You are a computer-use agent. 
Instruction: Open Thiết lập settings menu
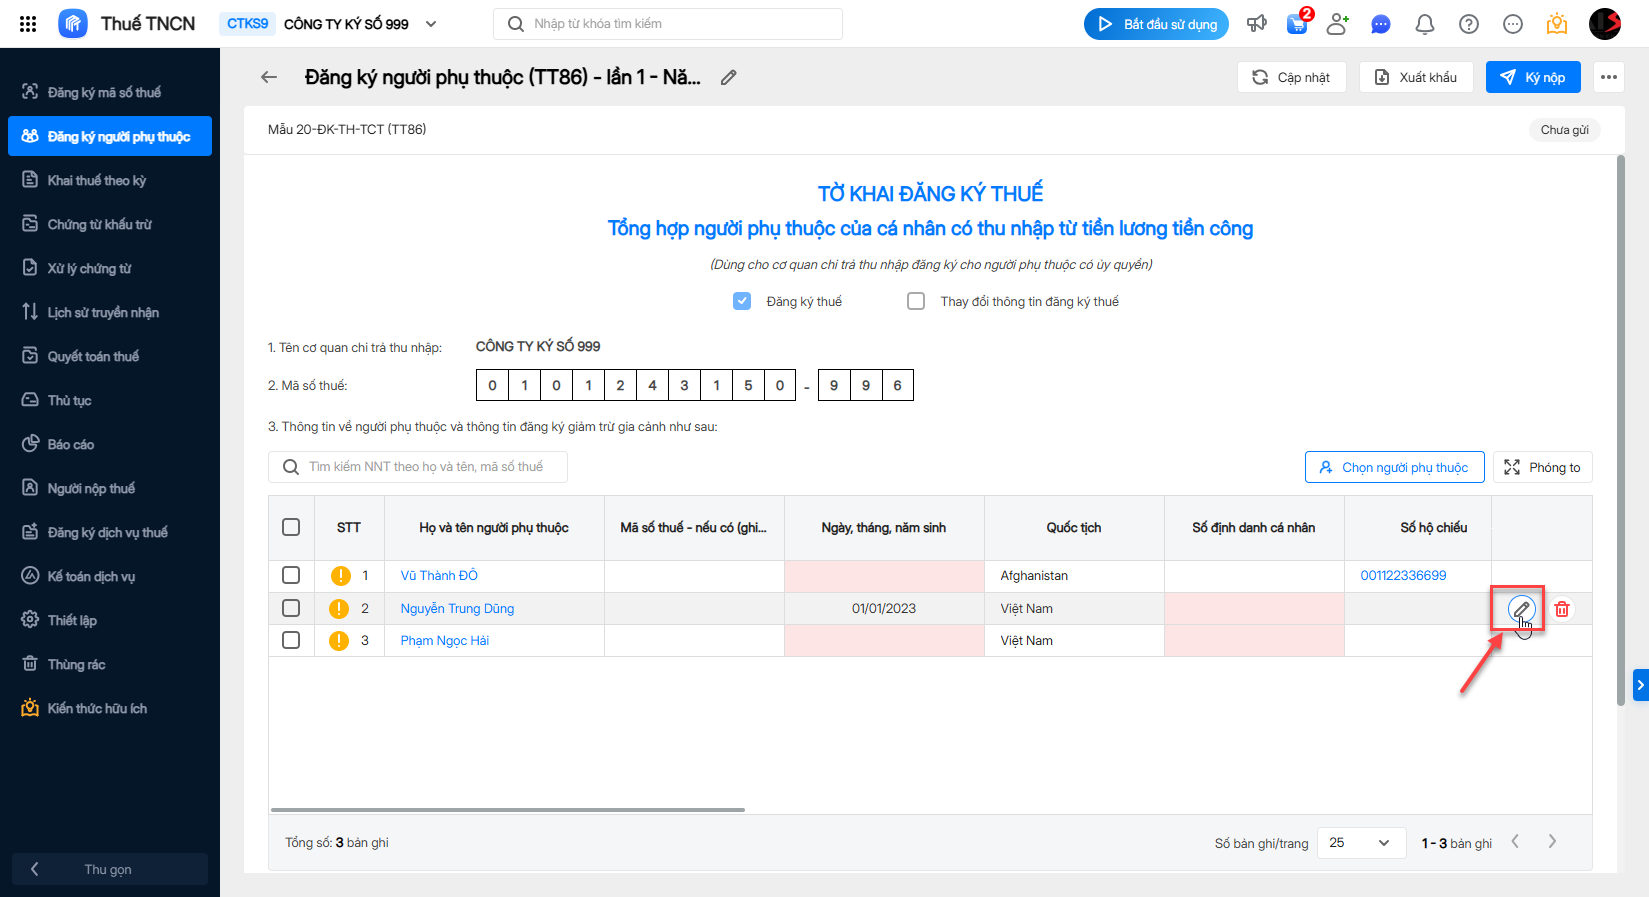110,620
